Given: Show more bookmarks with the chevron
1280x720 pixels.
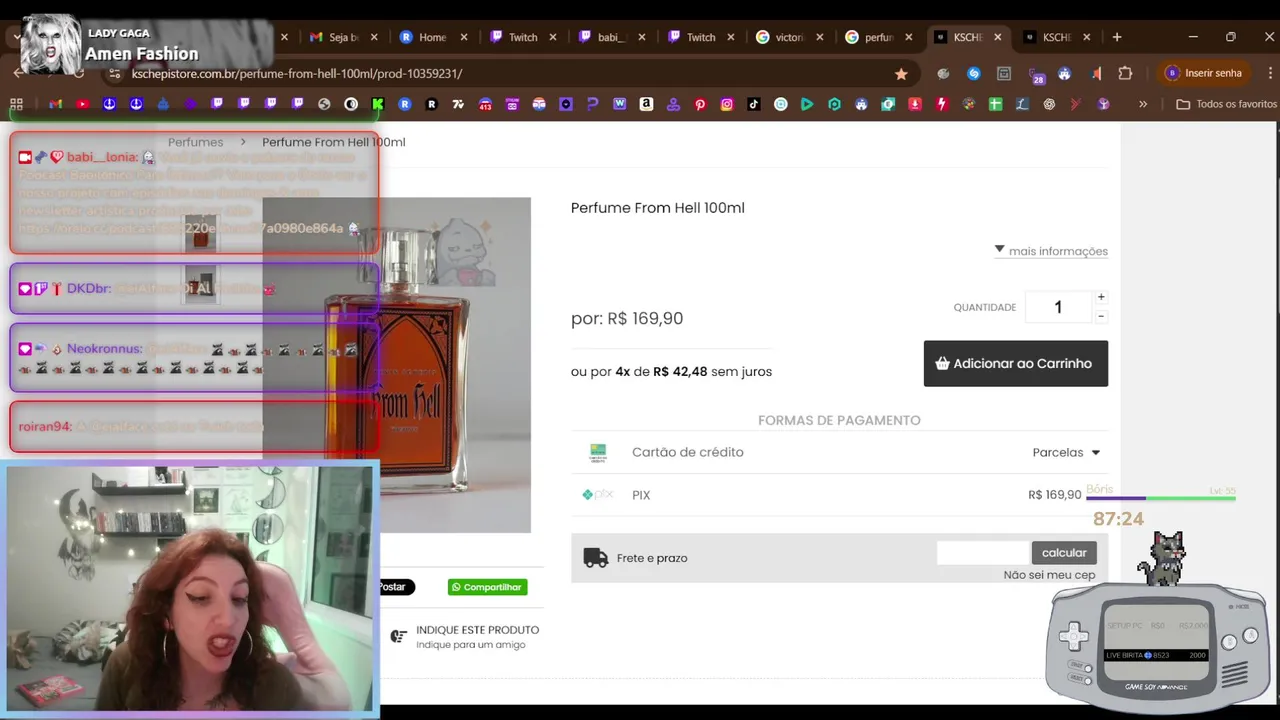Looking at the screenshot, I should tap(1142, 104).
